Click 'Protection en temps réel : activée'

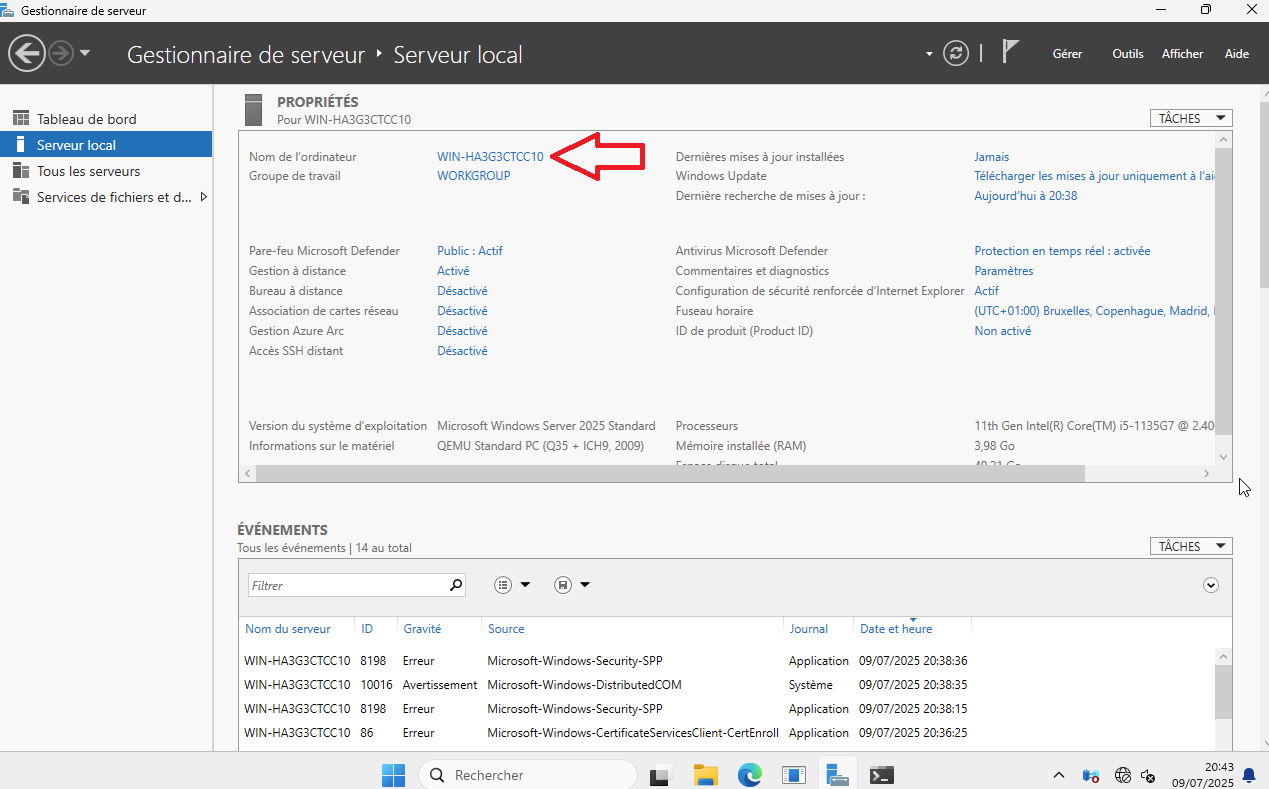click(1062, 251)
